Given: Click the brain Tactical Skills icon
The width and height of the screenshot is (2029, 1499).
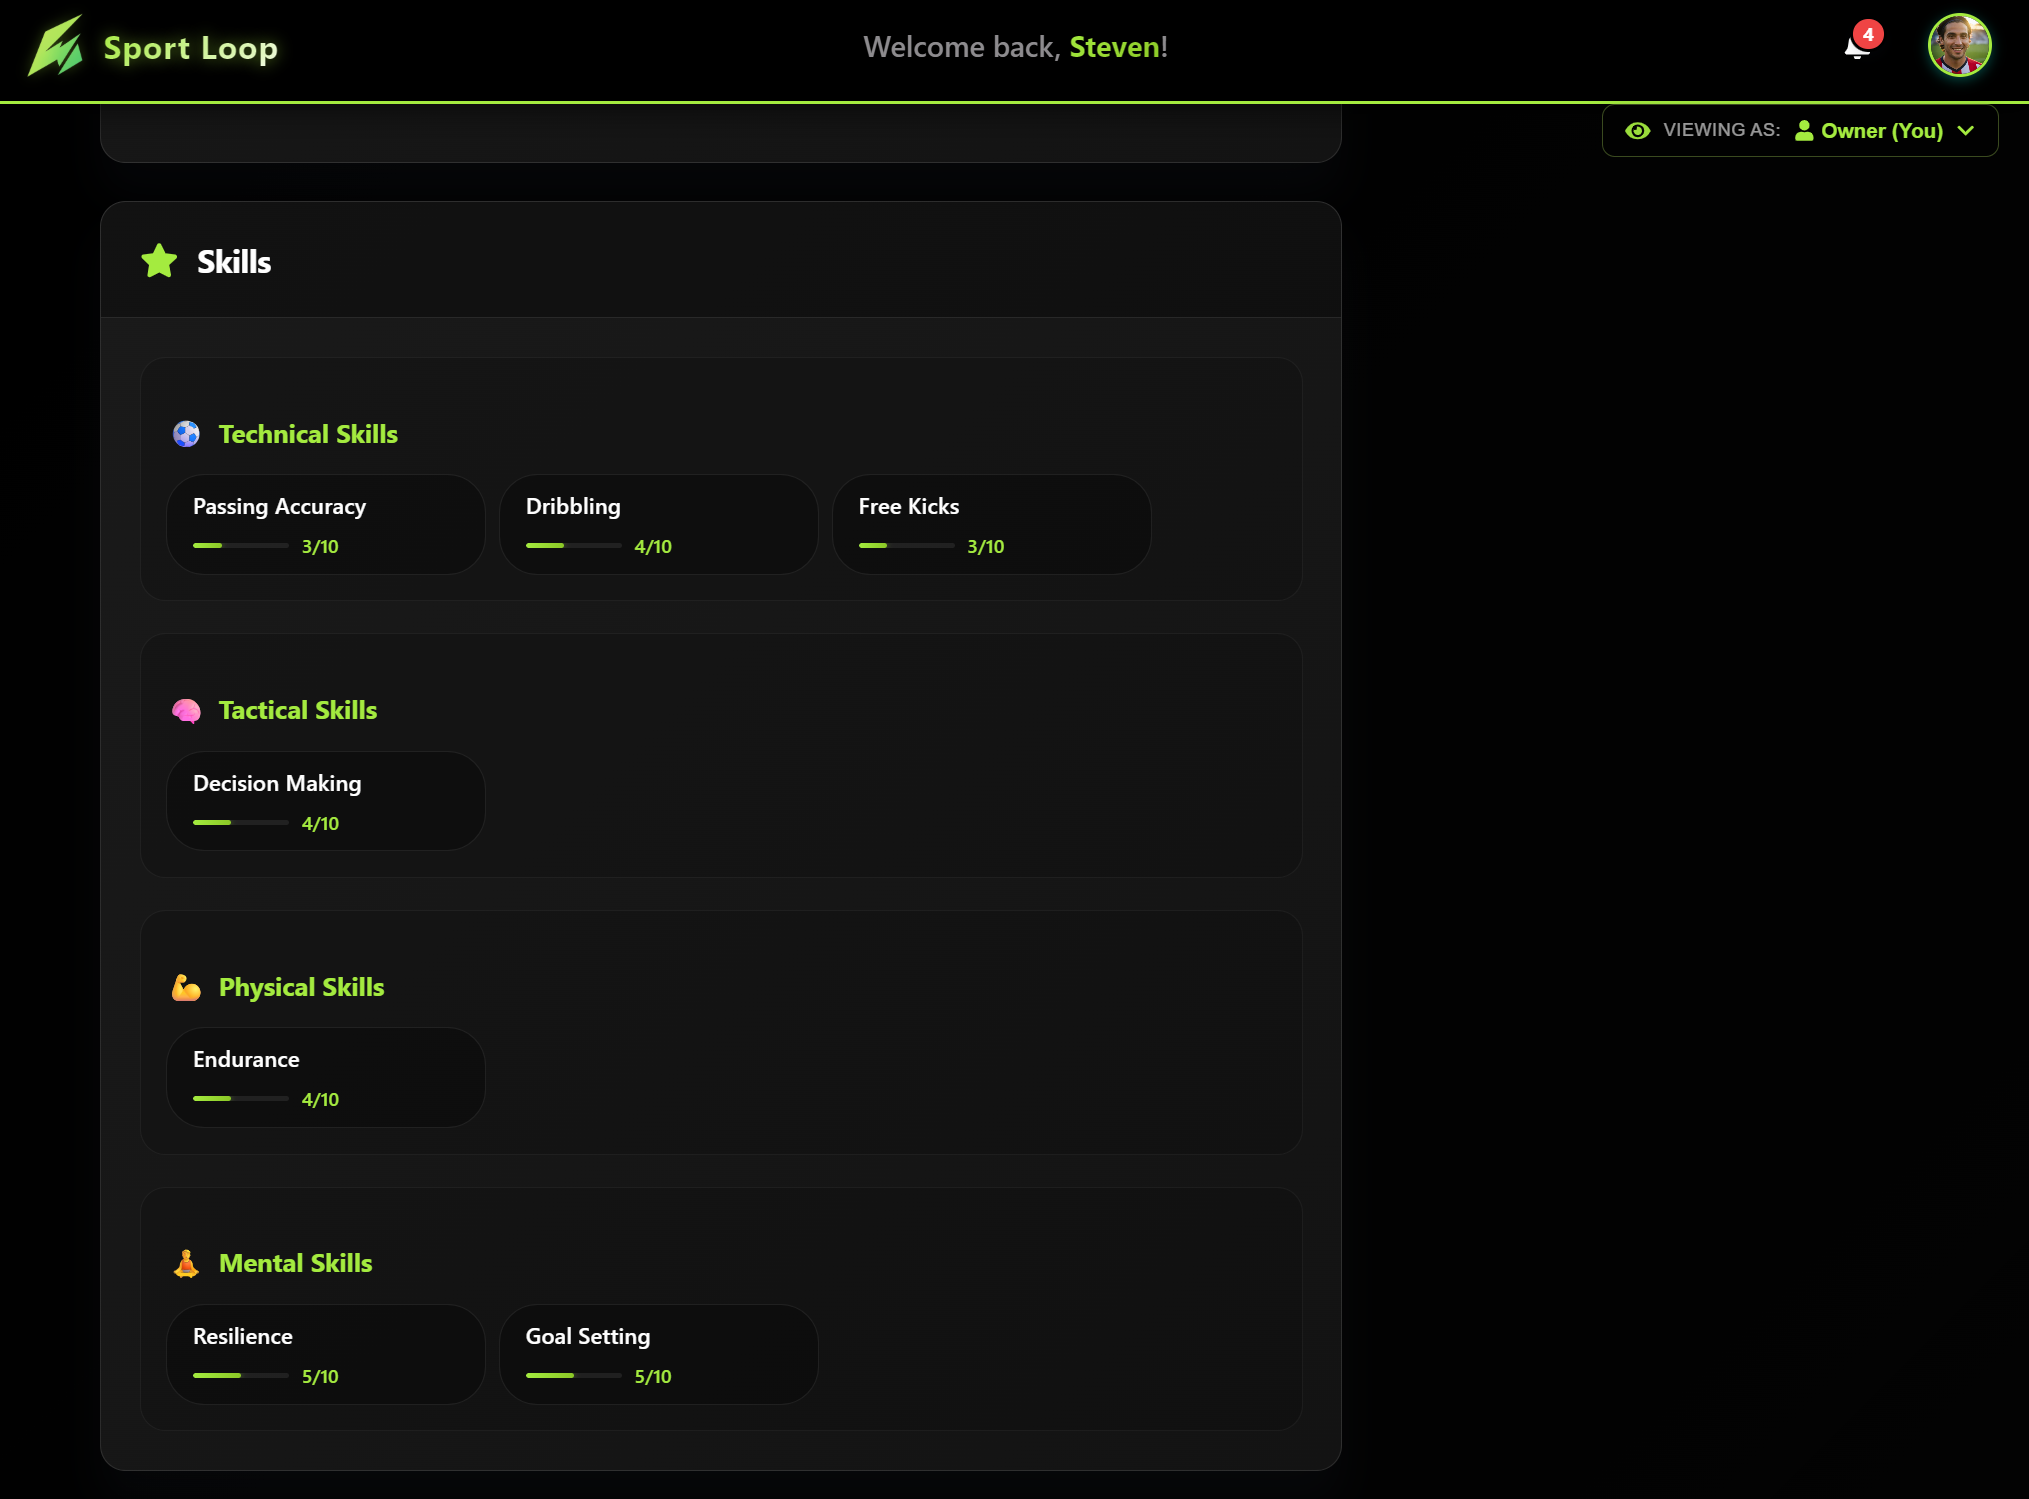Looking at the screenshot, I should click(186, 711).
